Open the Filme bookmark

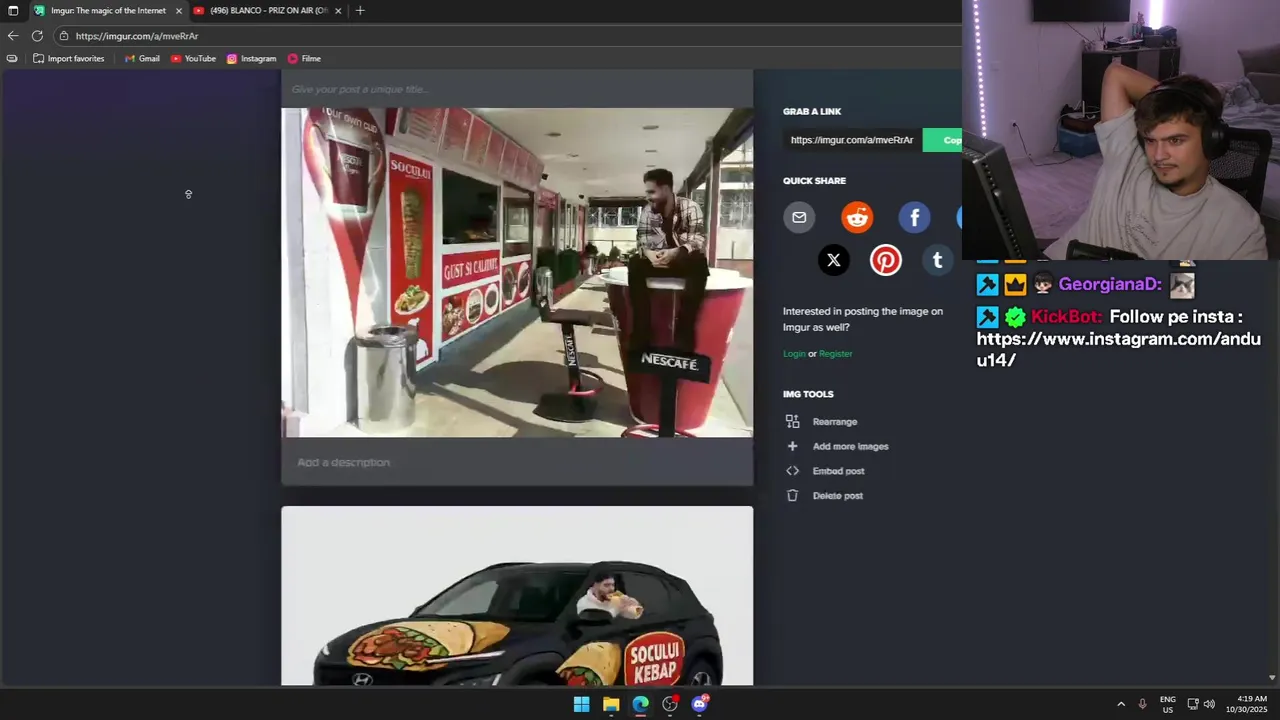point(304,58)
